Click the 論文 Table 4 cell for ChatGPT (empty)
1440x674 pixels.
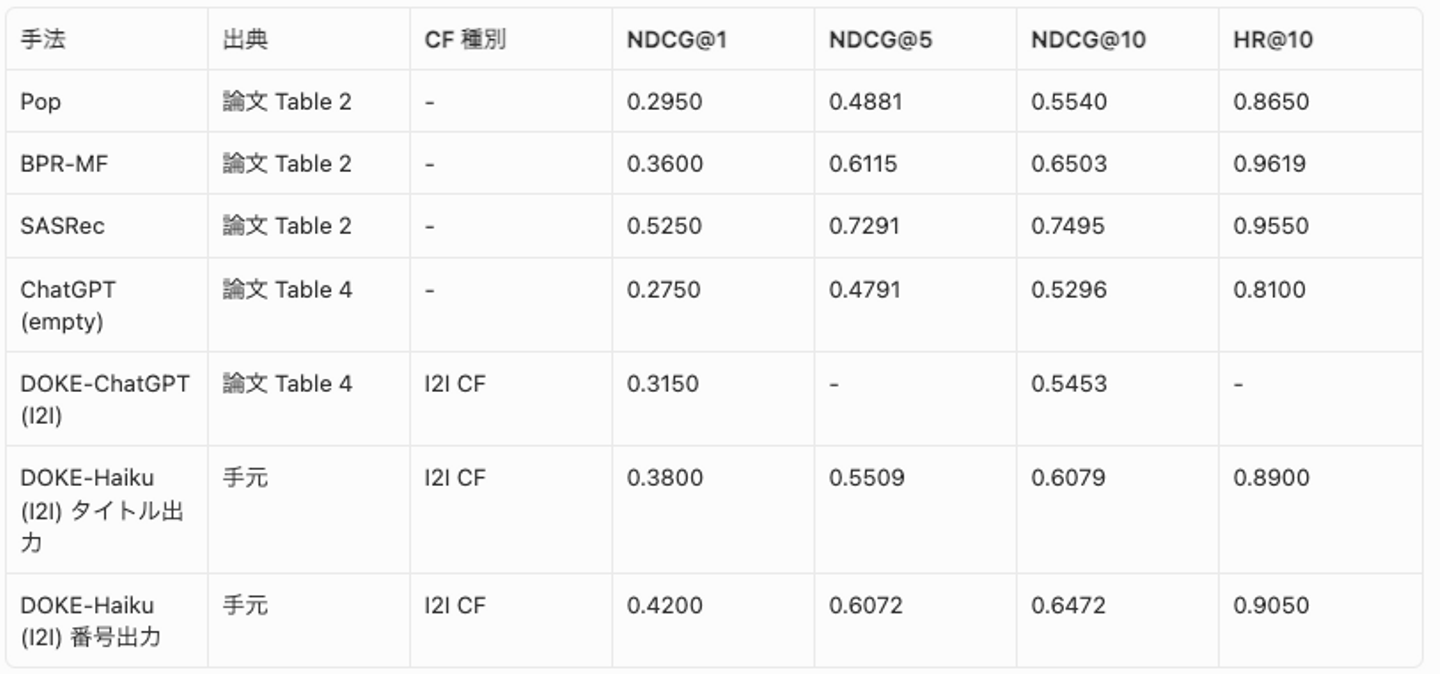point(287,290)
